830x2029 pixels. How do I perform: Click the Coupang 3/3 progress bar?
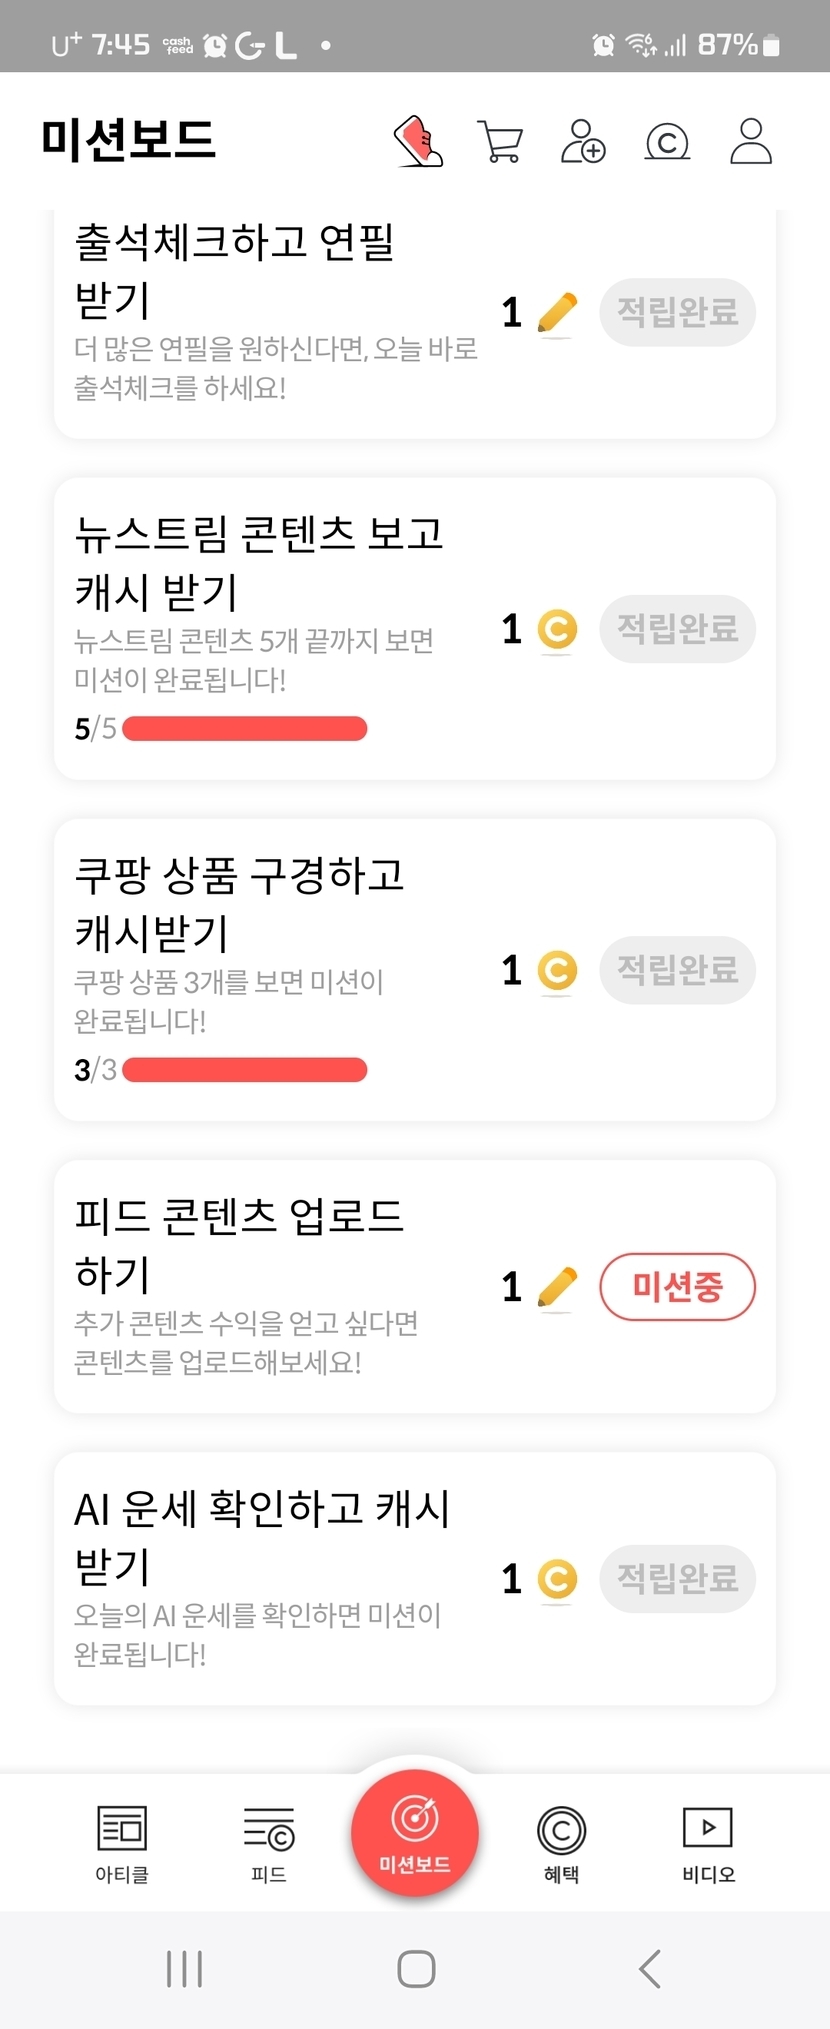pos(245,1070)
